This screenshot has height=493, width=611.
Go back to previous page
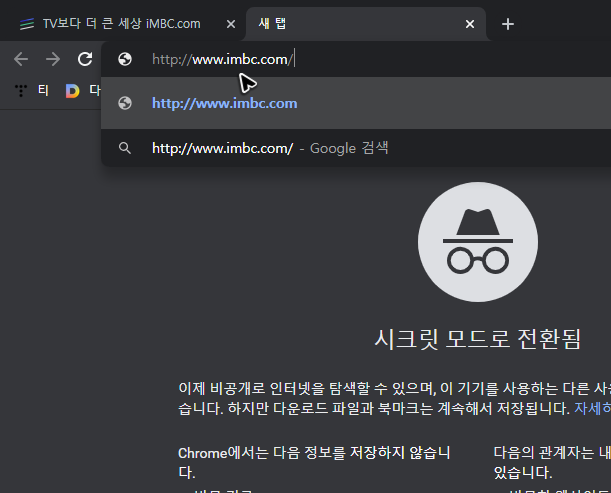point(21,59)
